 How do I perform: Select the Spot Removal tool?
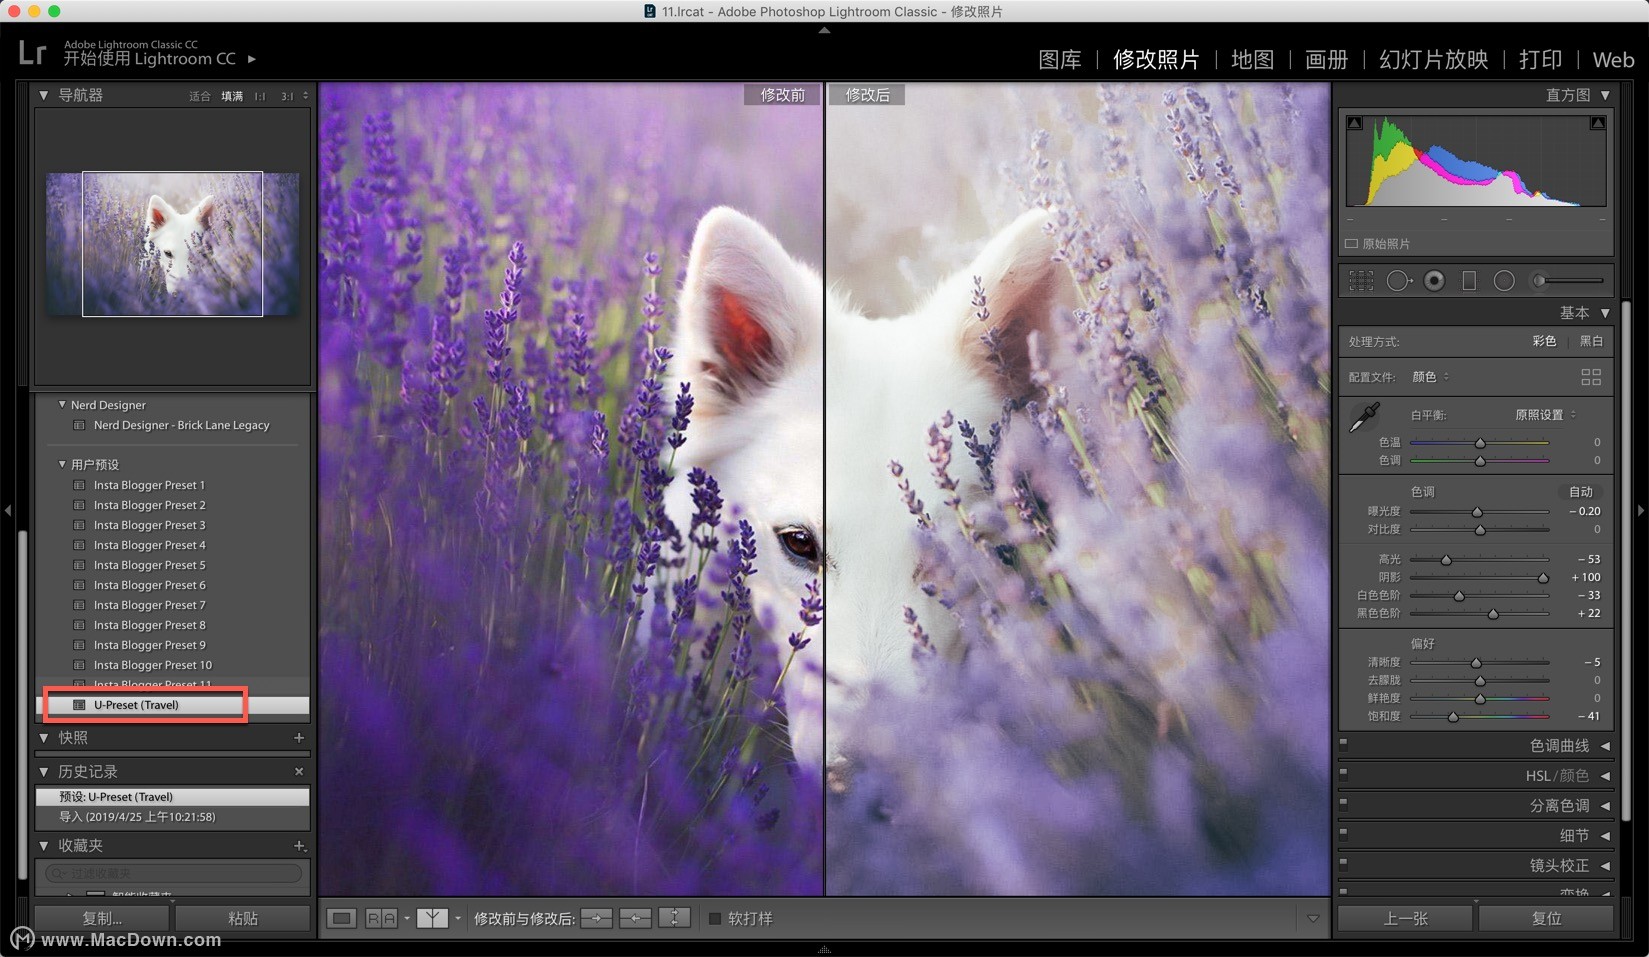pyautogui.click(x=1398, y=281)
